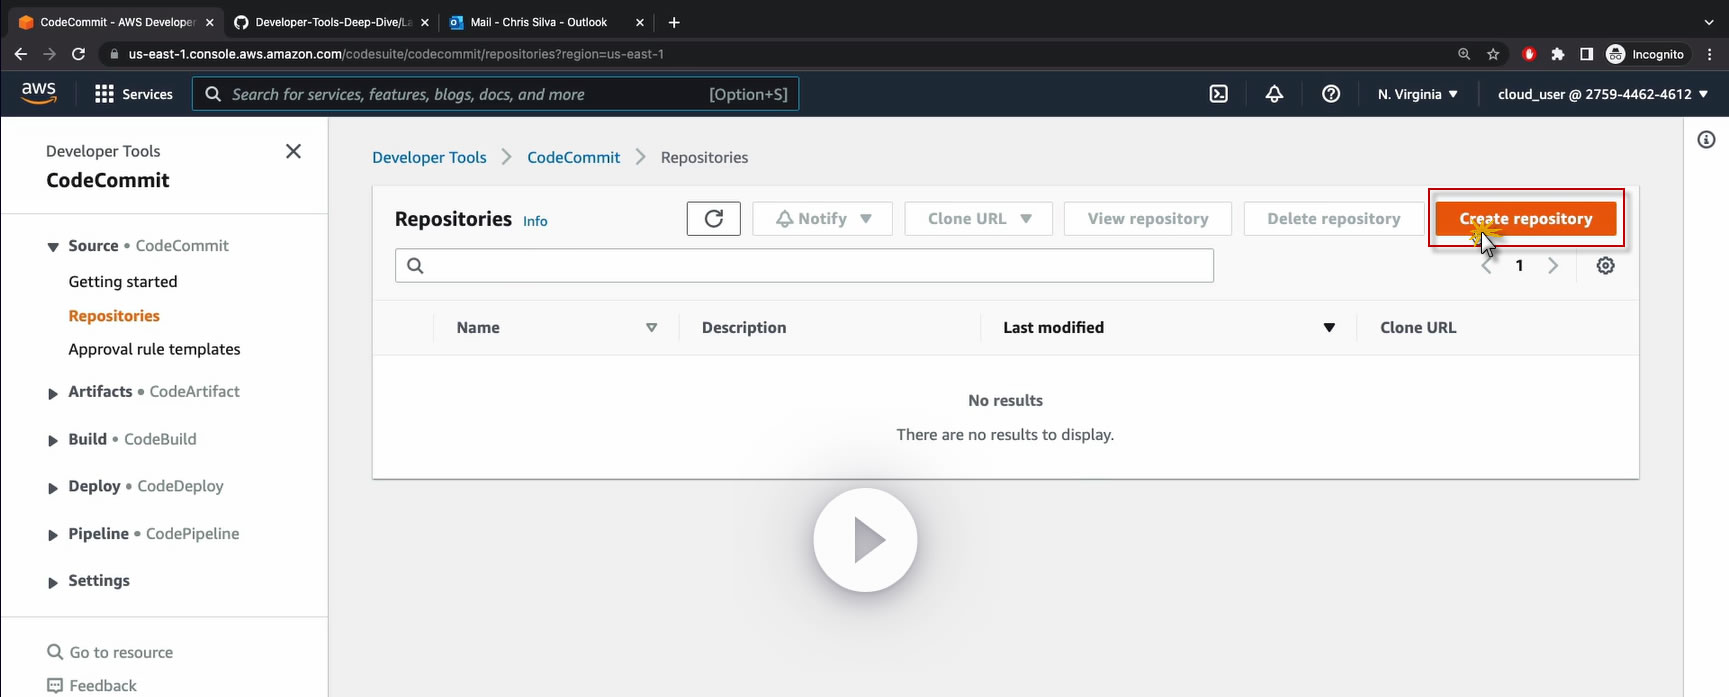Open the Feedback link
Image resolution: width=1729 pixels, height=697 pixels.
[92, 685]
